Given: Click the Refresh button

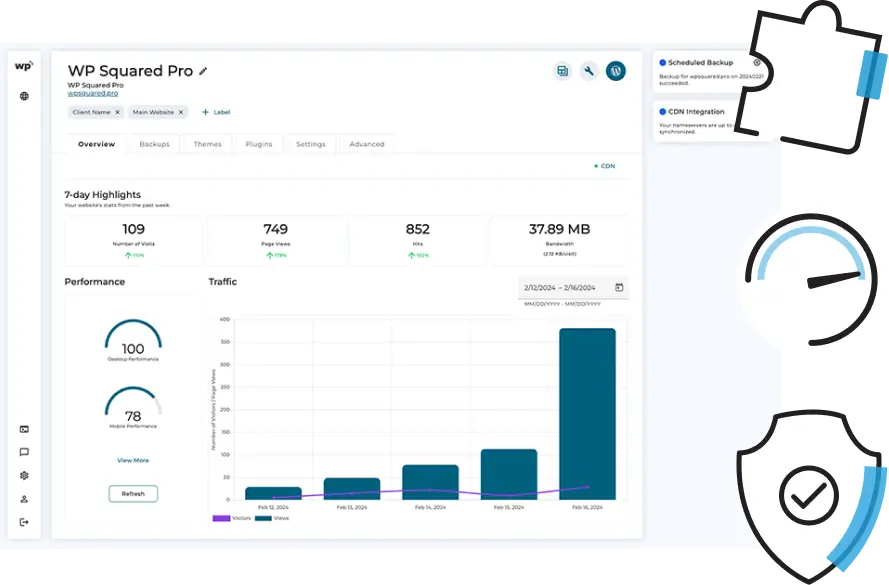Looking at the screenshot, I should (x=133, y=494).
